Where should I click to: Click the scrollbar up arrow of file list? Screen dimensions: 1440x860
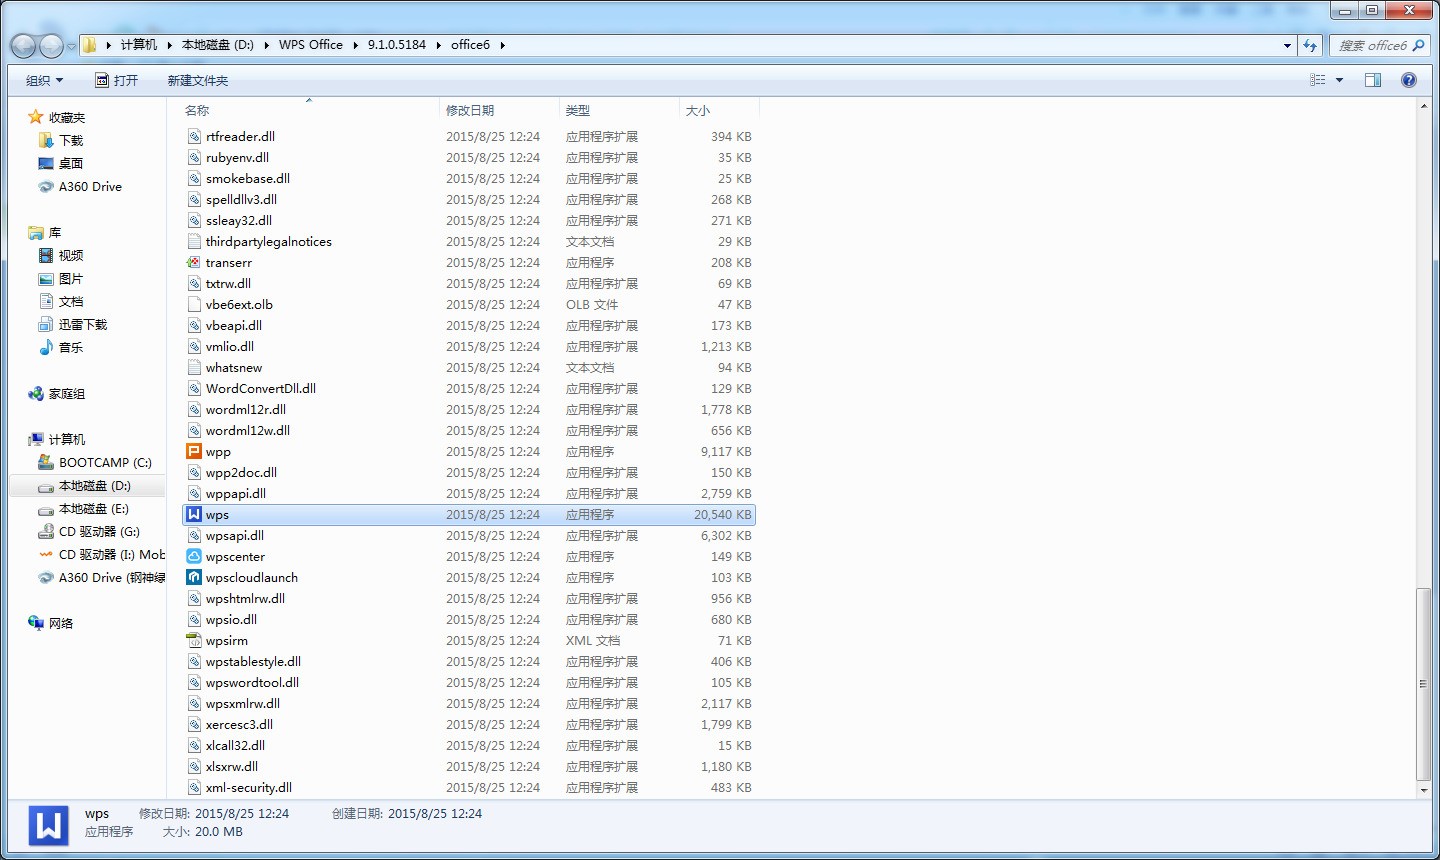(x=1424, y=106)
